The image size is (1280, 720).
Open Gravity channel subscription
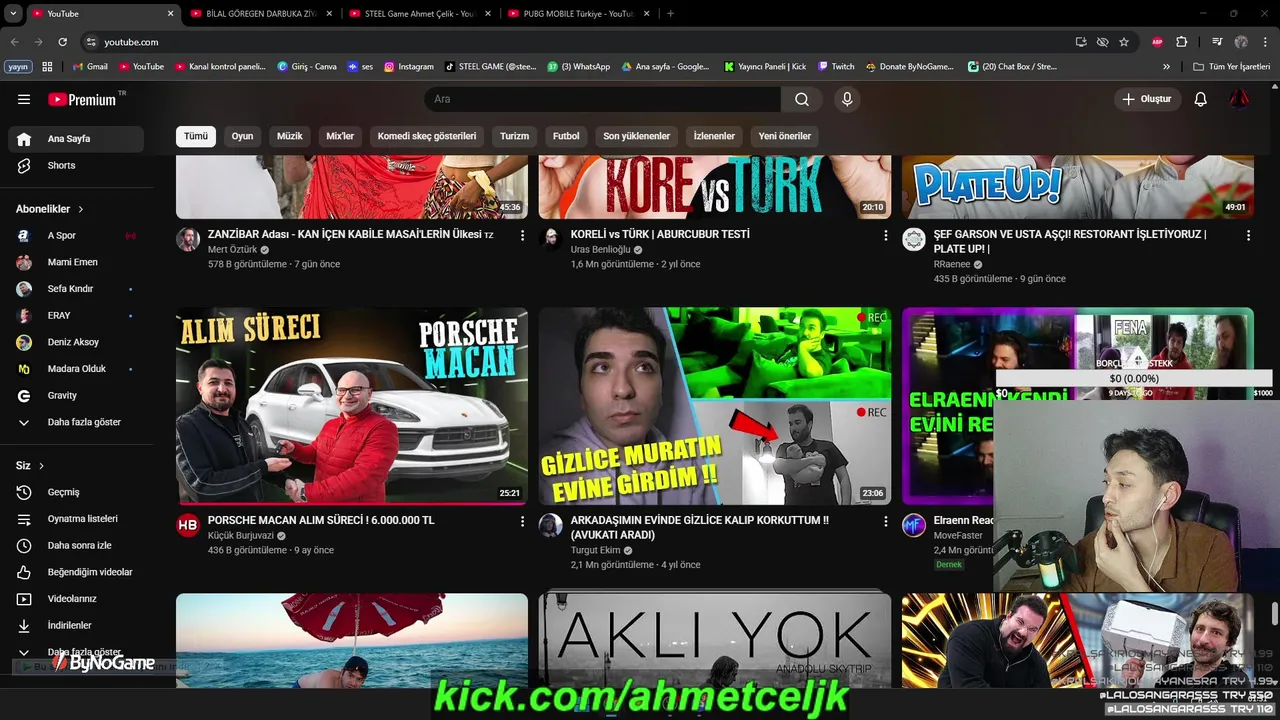[77, 395]
